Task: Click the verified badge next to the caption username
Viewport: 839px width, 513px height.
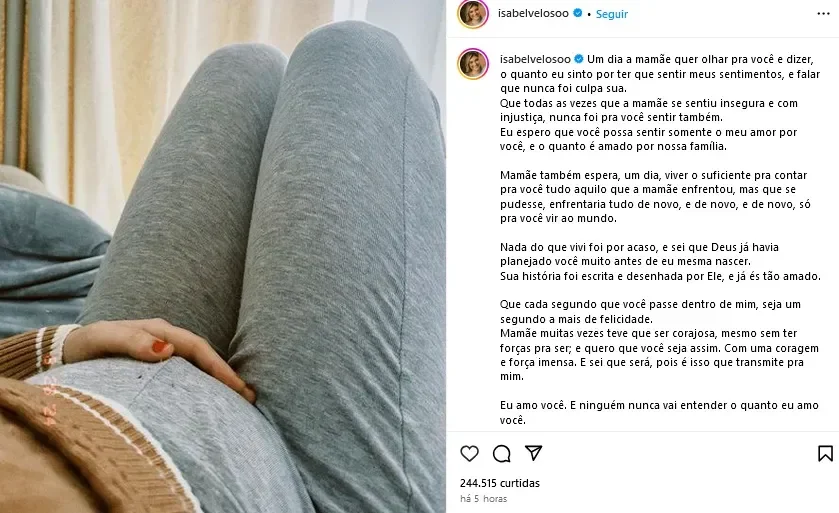Action: [579, 59]
